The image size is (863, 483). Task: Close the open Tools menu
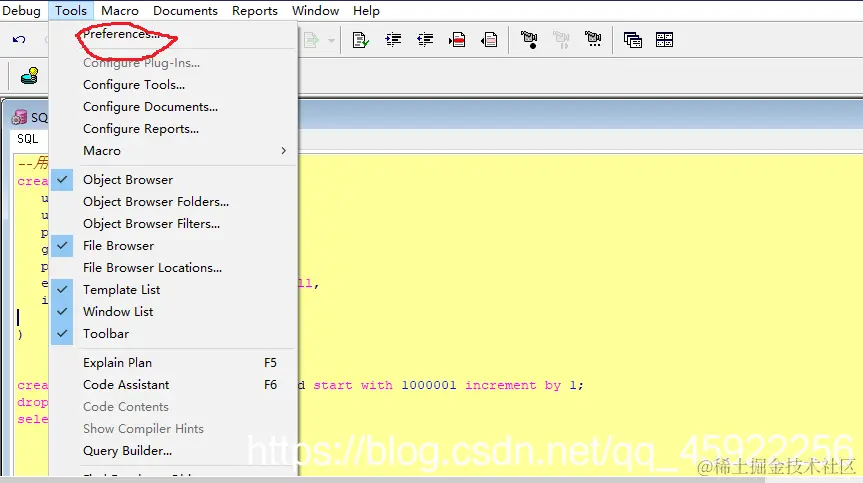71,11
